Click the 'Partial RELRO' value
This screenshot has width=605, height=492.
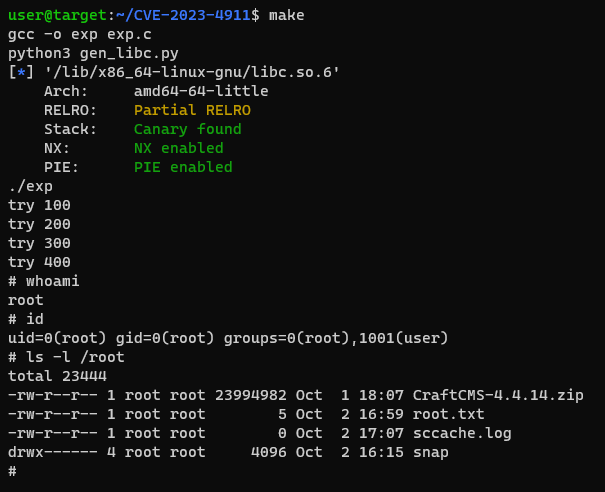coord(192,110)
